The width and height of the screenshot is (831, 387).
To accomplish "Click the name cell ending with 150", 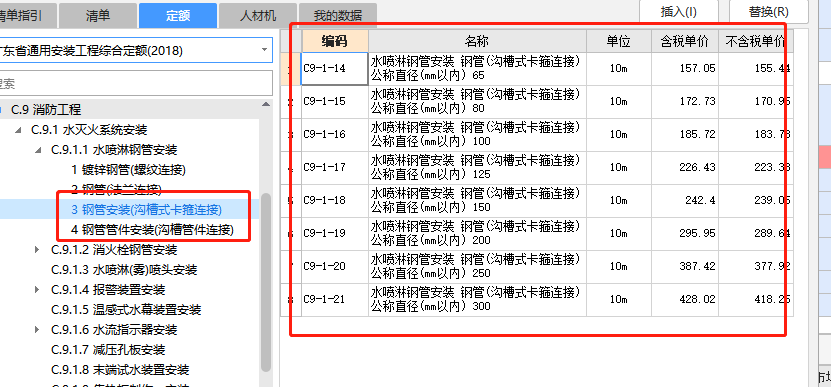I will pos(477,200).
